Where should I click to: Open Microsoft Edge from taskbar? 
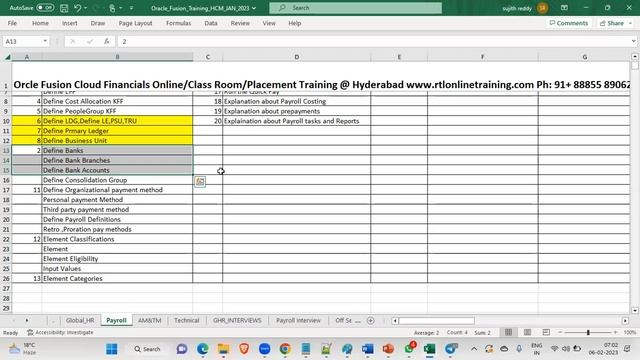click(x=202, y=349)
